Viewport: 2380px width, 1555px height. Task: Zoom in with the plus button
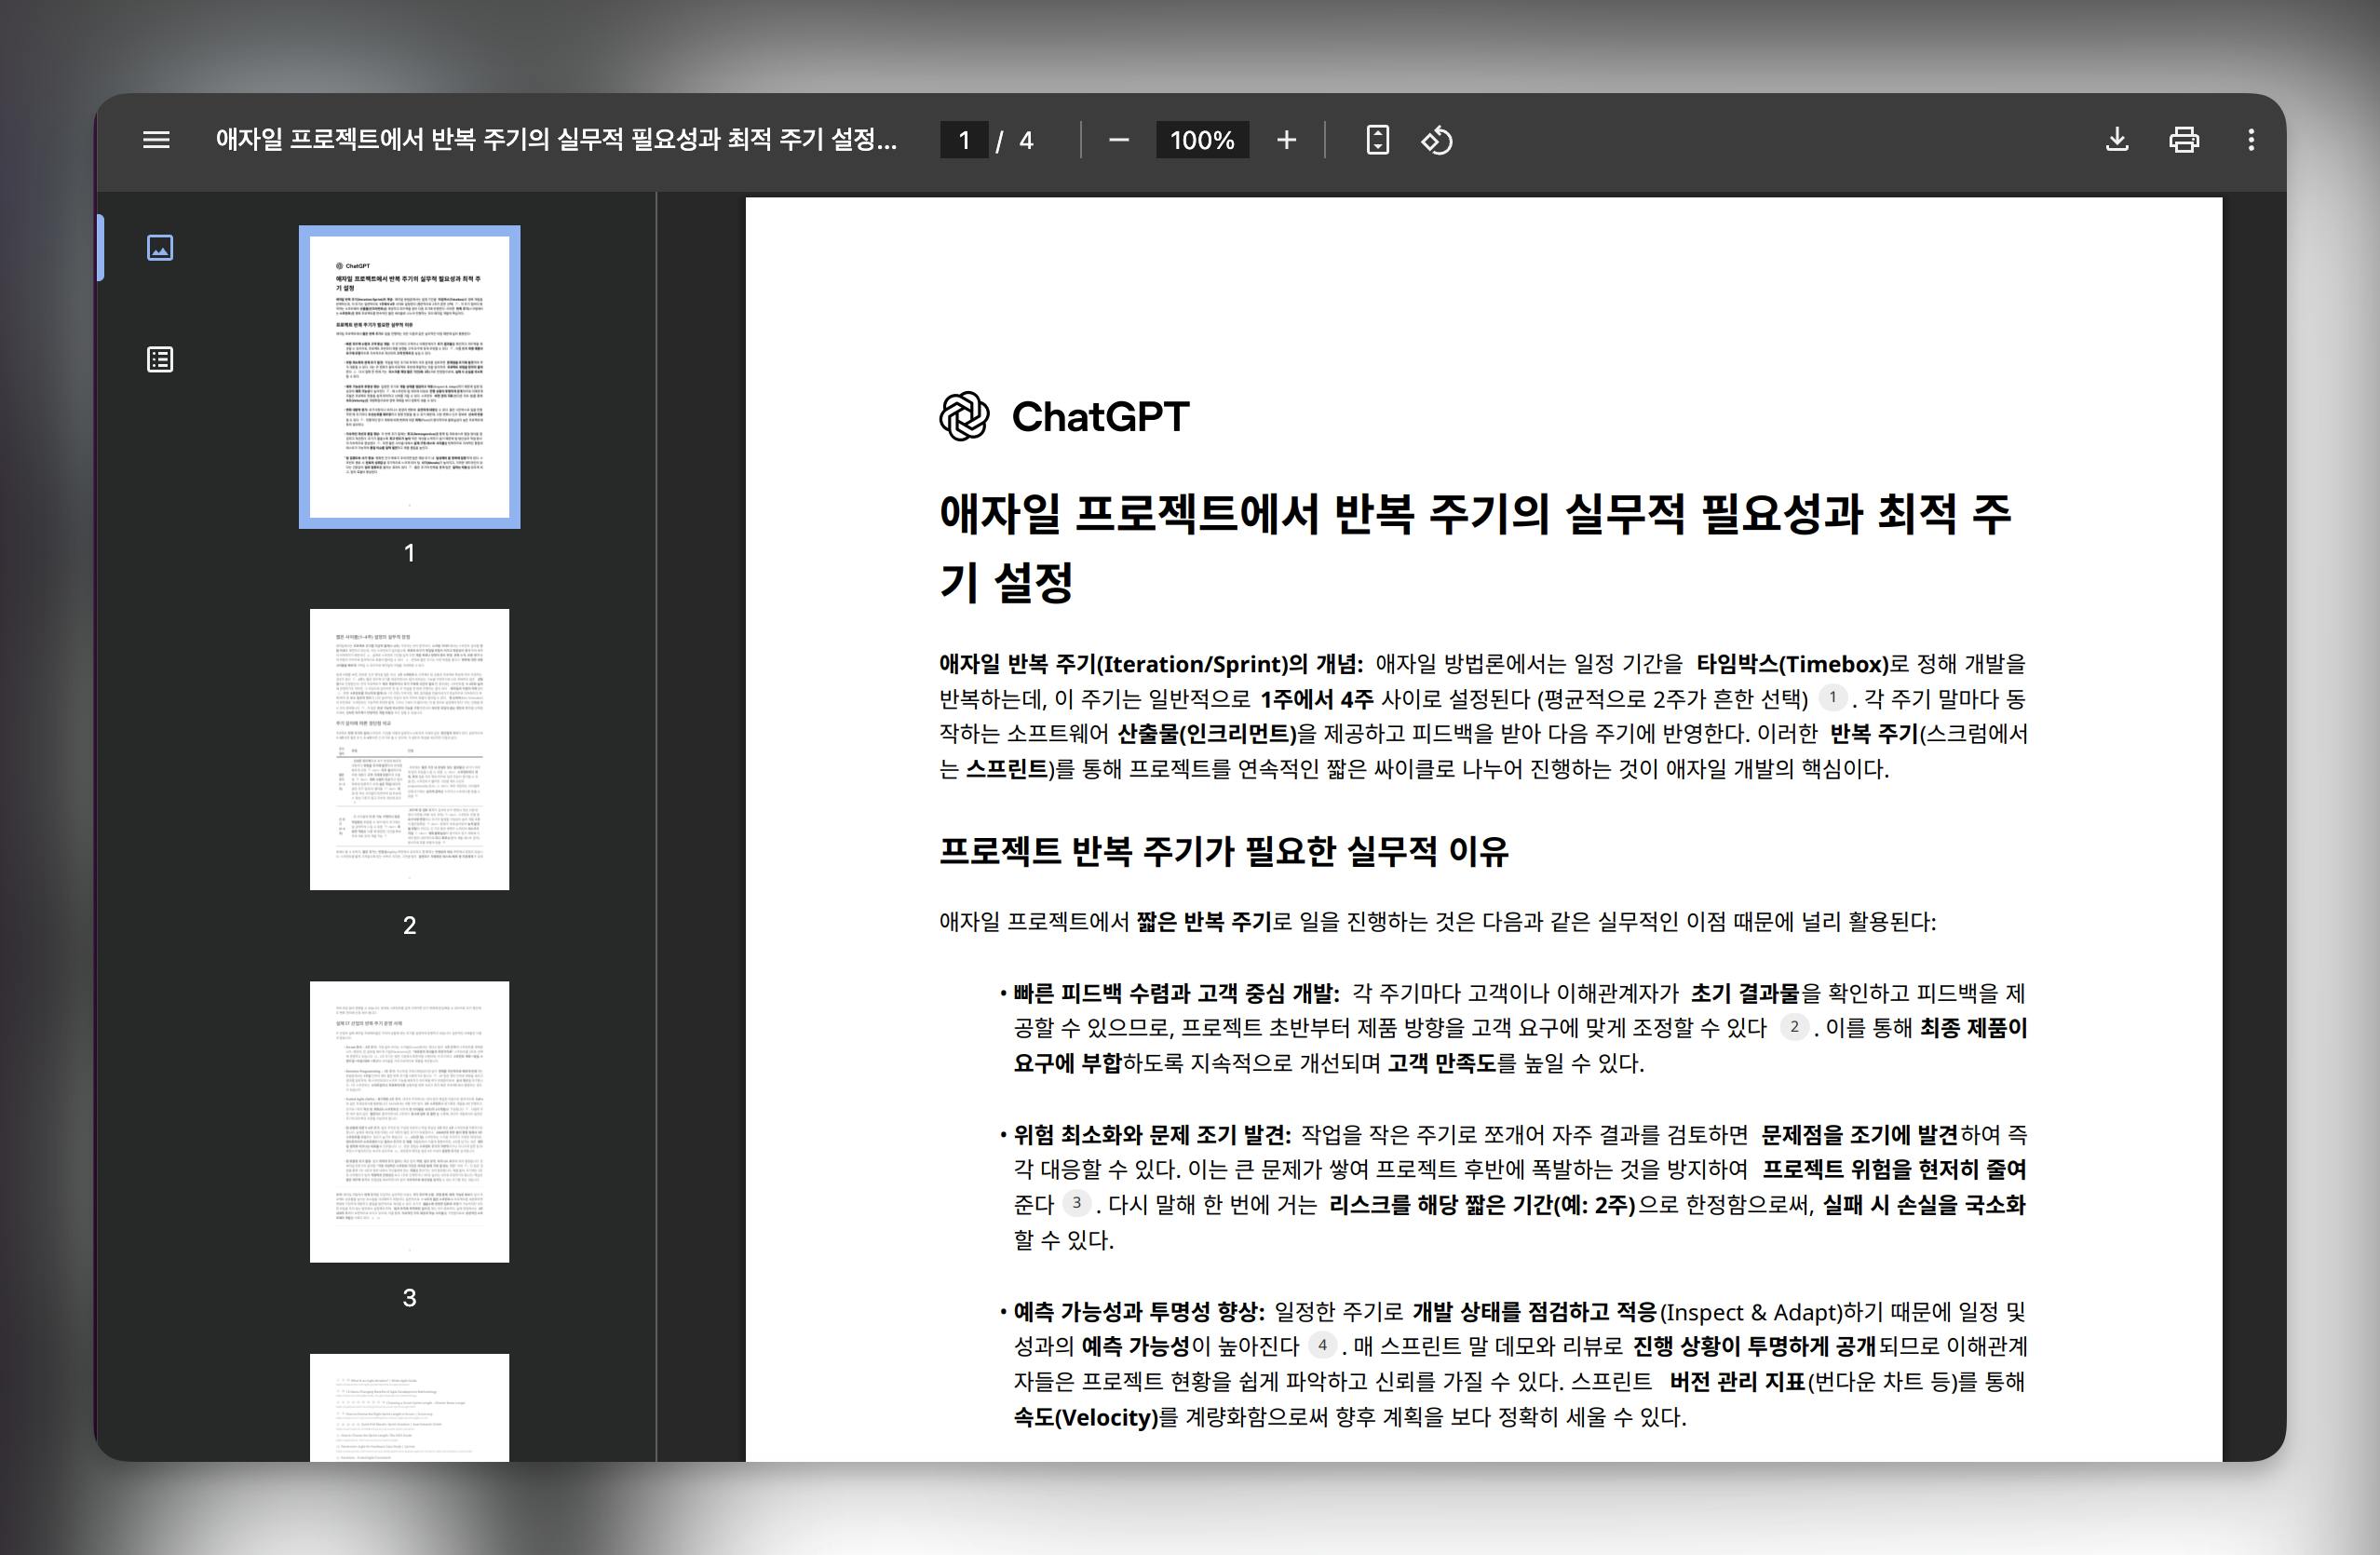1287,140
